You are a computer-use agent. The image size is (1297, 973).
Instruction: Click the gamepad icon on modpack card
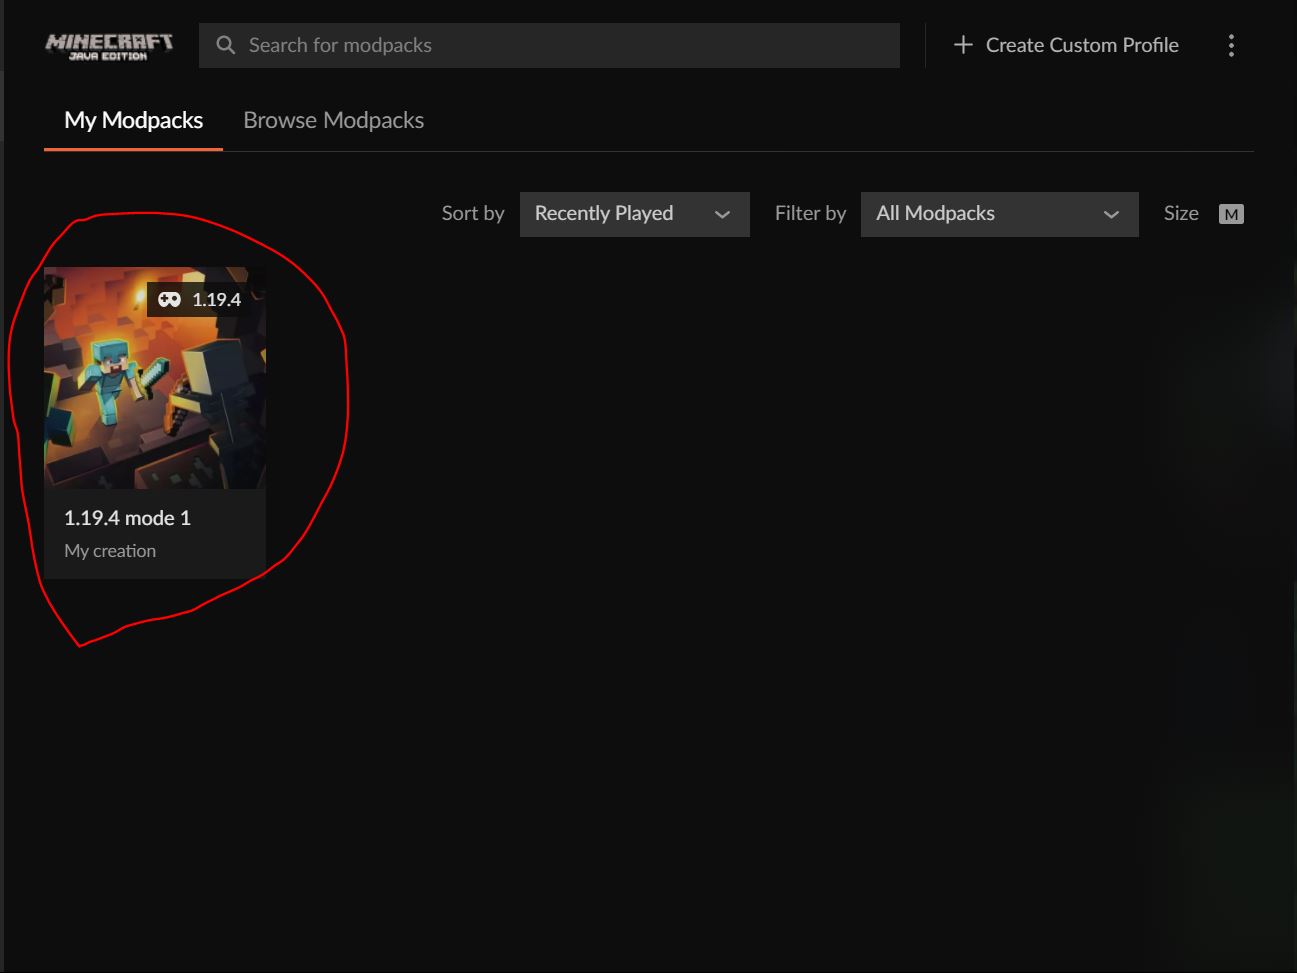pyautogui.click(x=169, y=299)
